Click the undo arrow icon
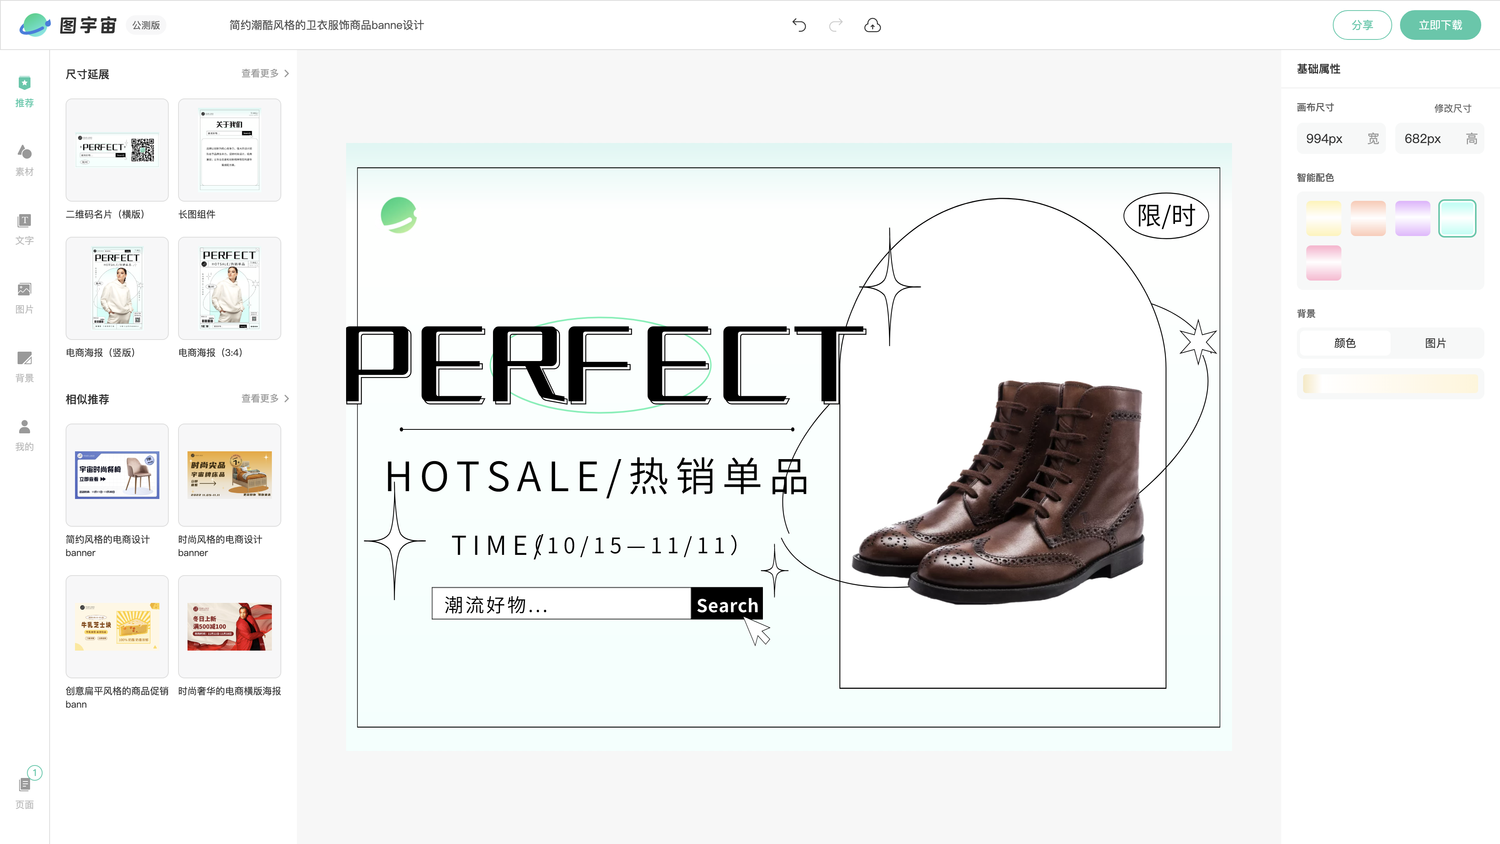 (799, 25)
